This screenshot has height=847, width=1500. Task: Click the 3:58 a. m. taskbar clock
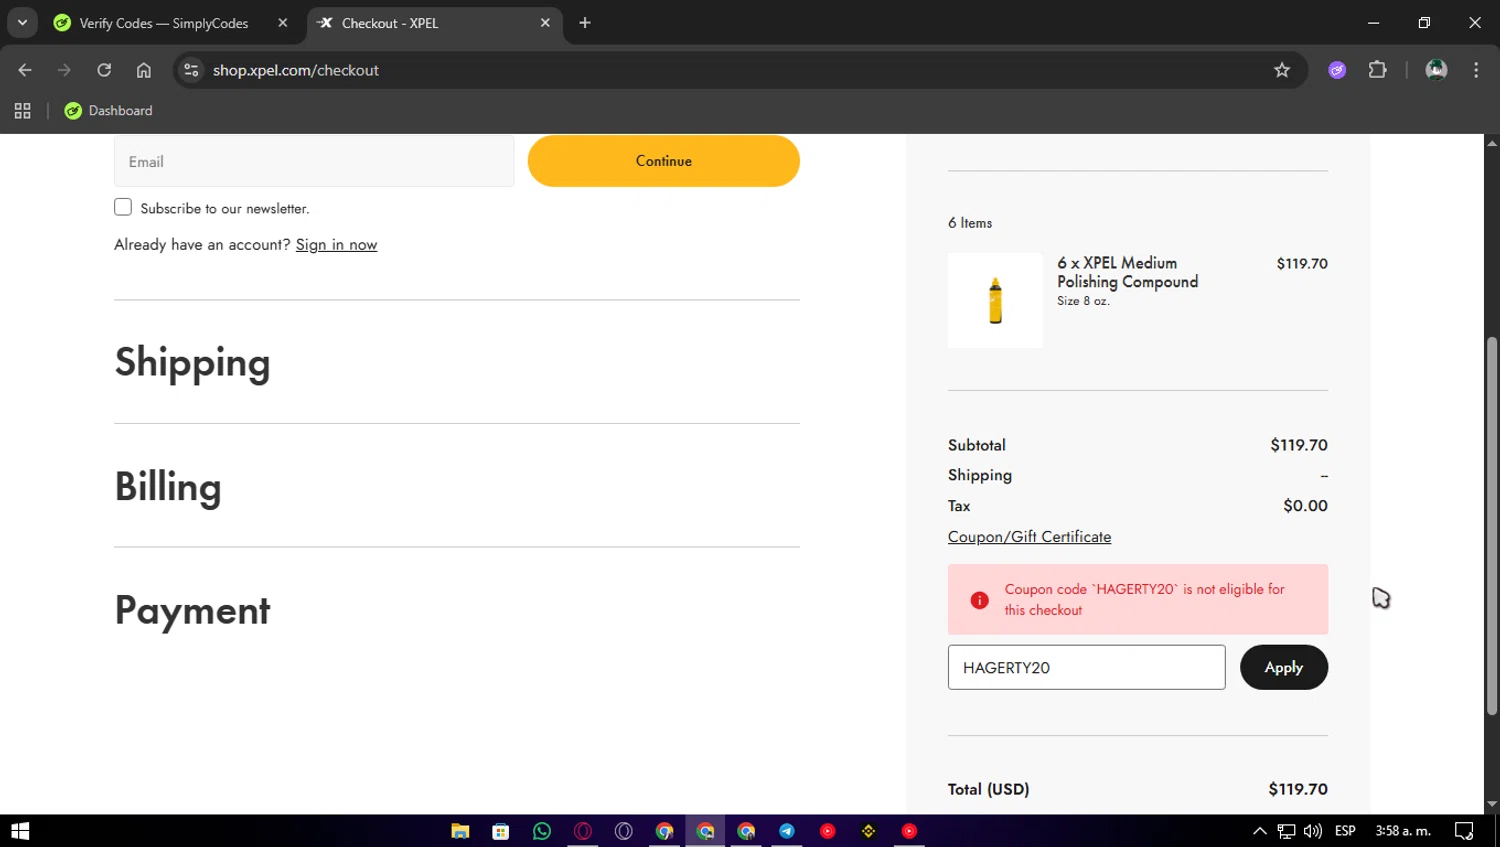pos(1403,831)
